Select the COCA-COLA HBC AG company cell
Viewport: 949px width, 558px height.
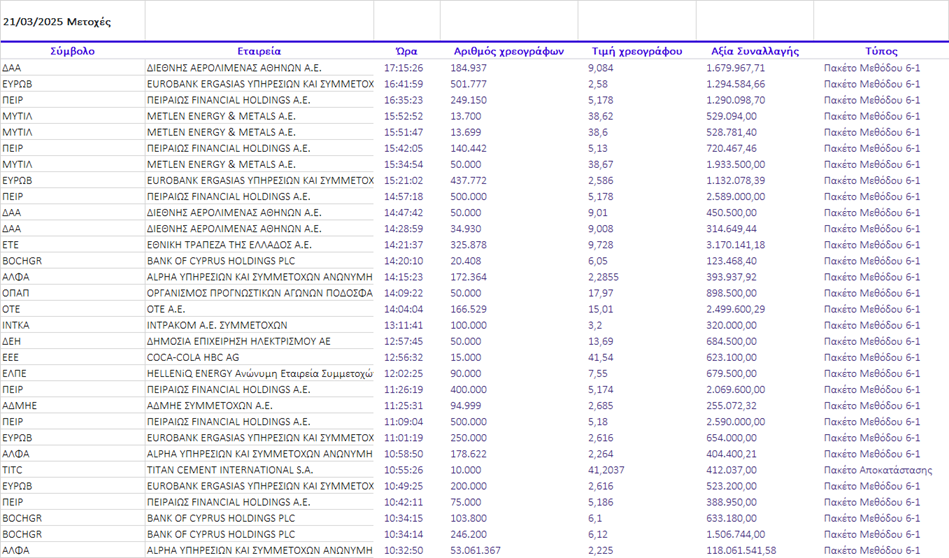(193, 358)
